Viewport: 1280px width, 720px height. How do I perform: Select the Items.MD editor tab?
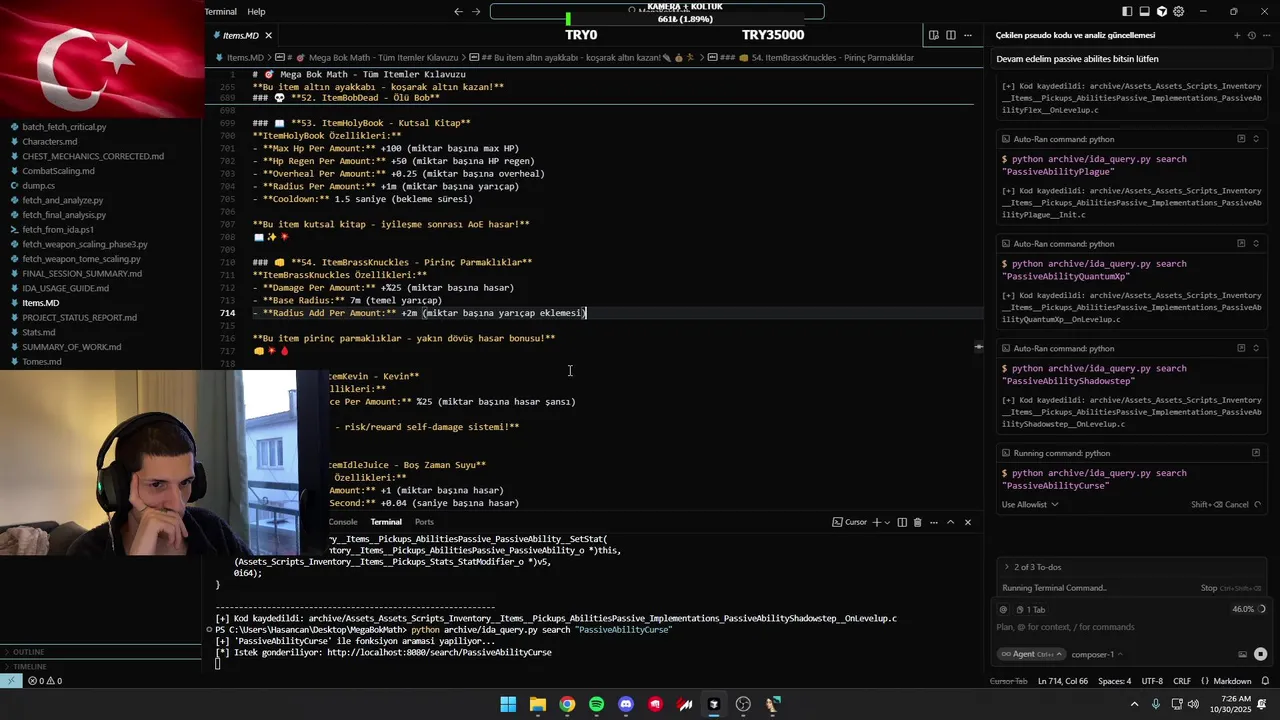242,35
